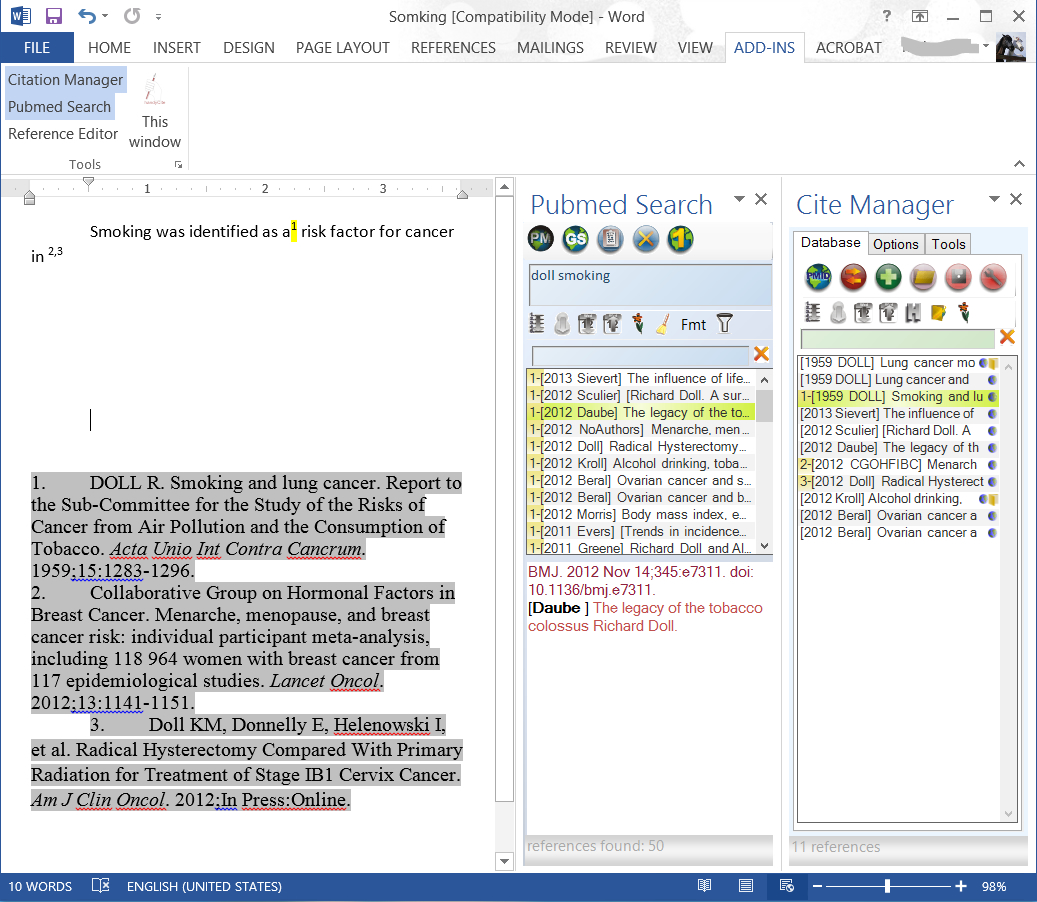Click the Fmt button in Pubmed Search
Screen dimensions: 1037x902
693,324
